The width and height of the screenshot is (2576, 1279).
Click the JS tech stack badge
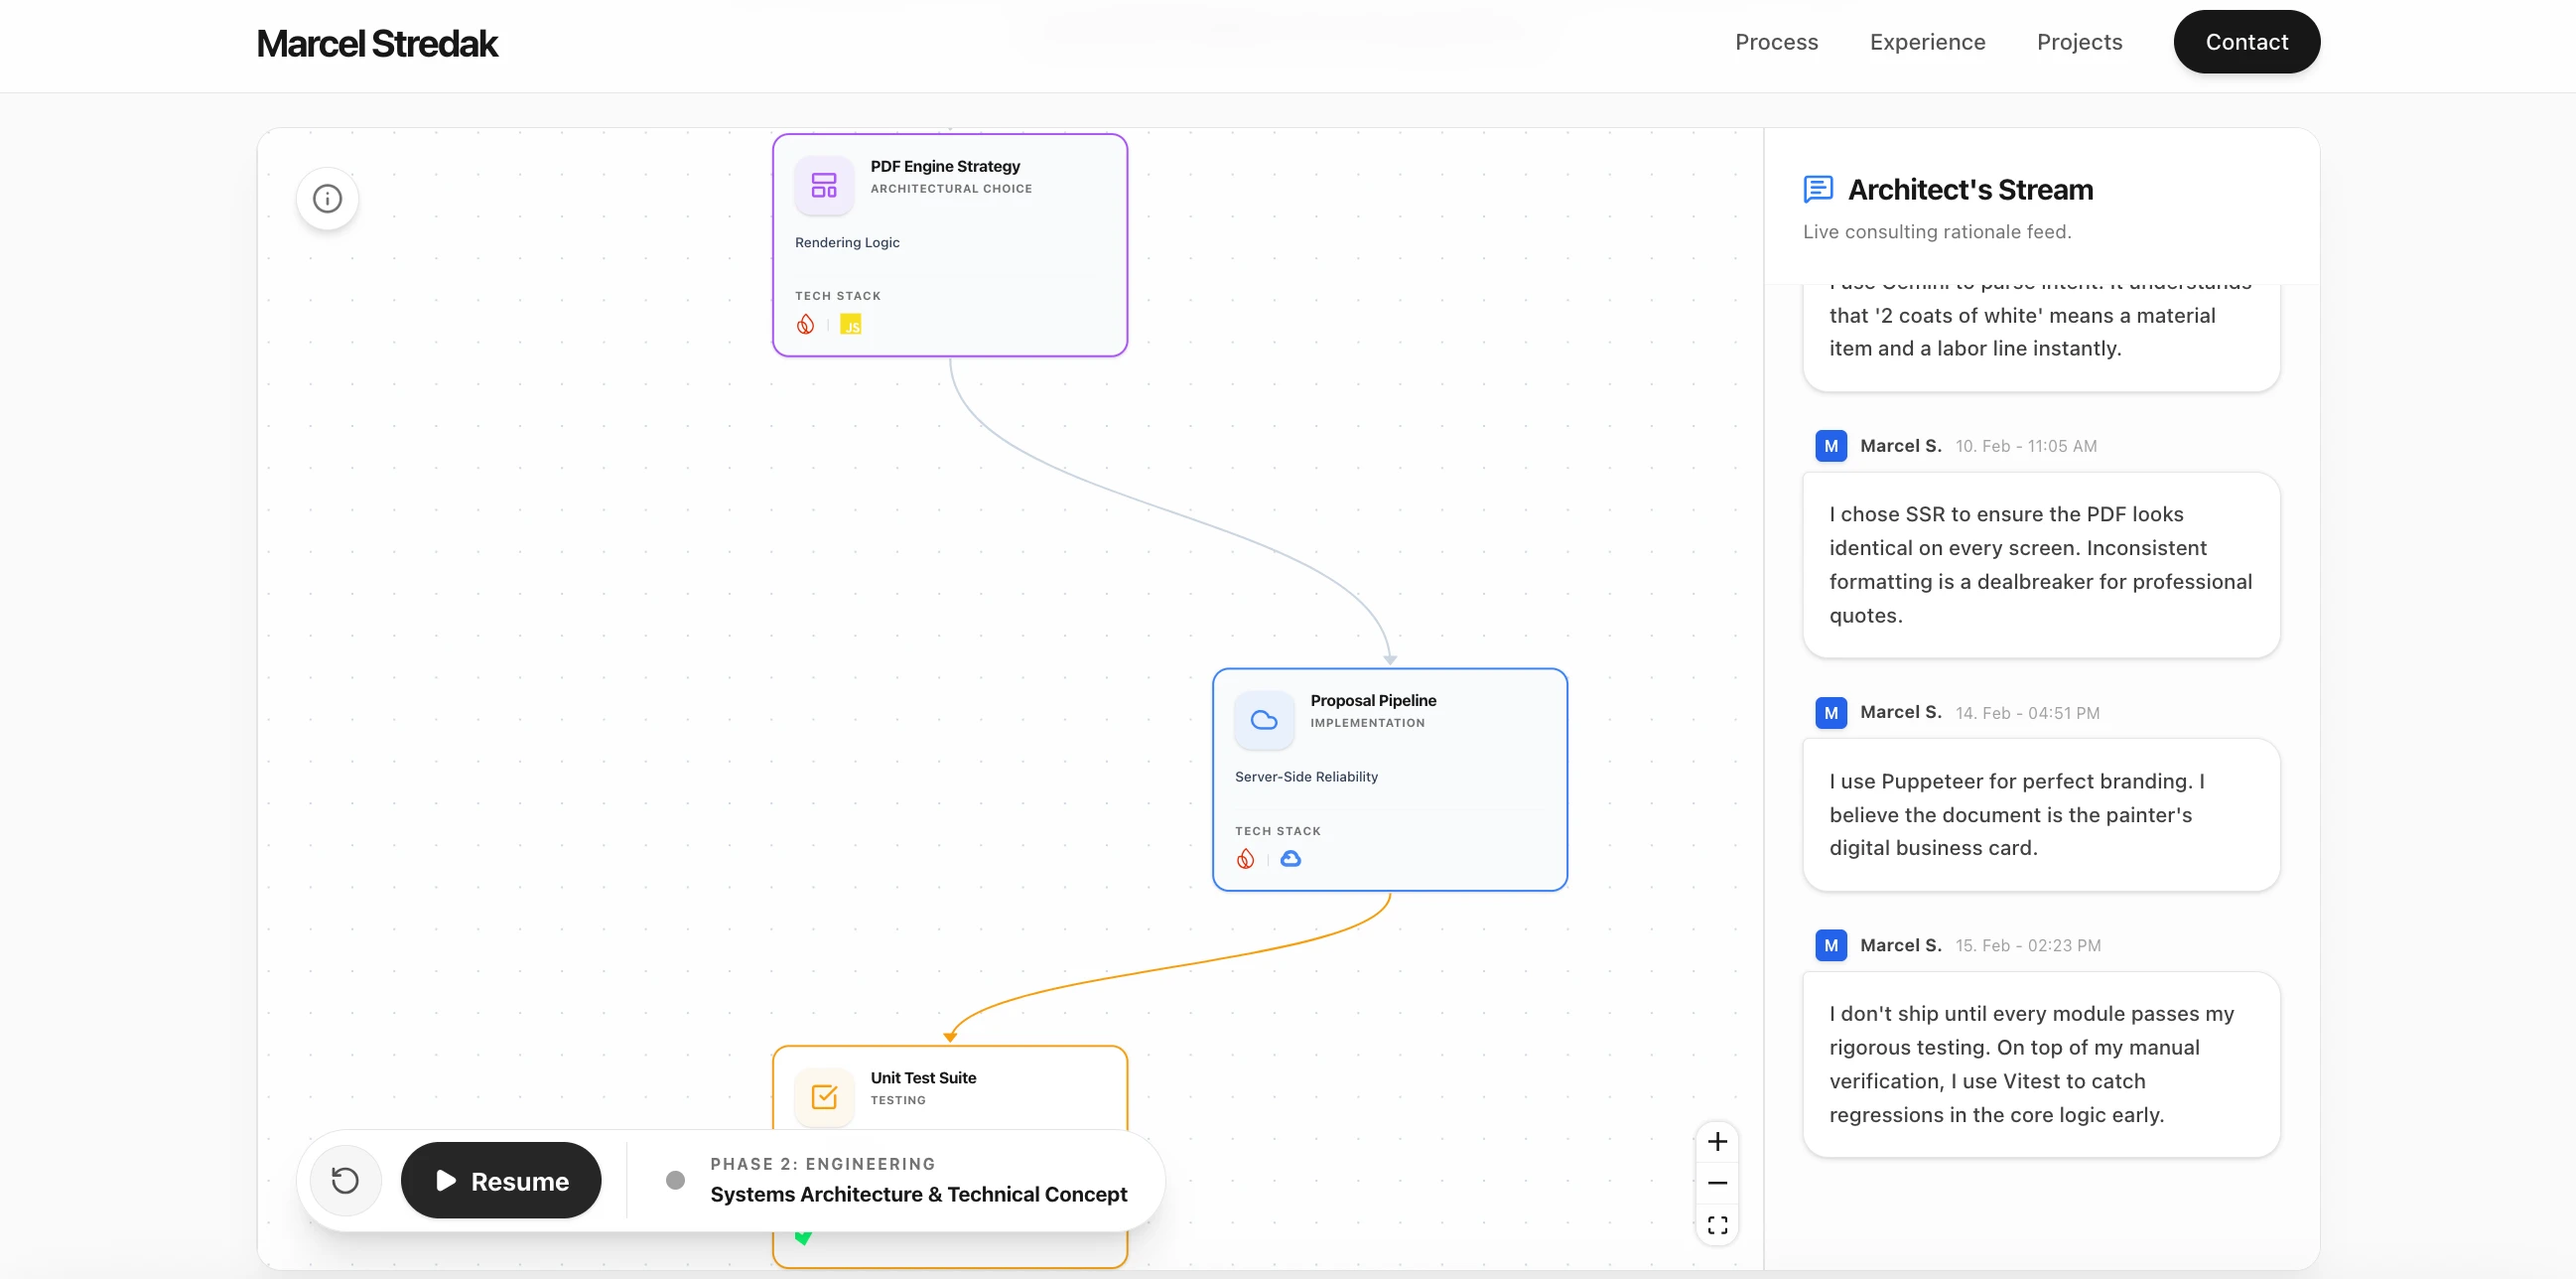[x=850, y=325]
